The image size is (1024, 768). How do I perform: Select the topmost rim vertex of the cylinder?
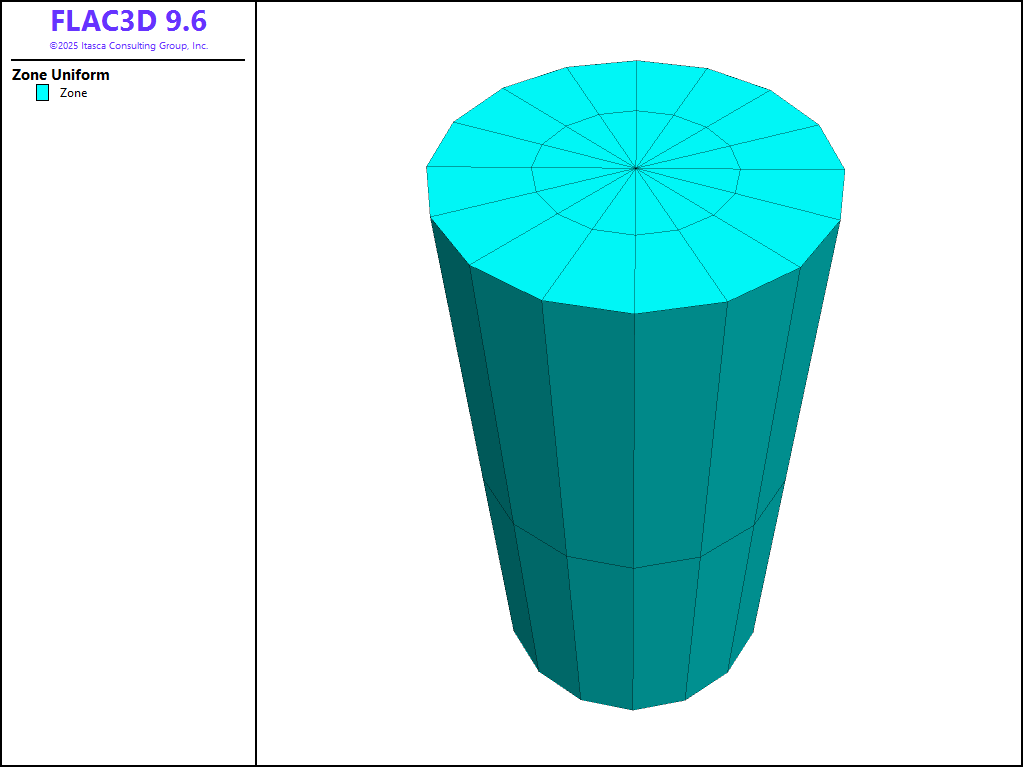637,60
